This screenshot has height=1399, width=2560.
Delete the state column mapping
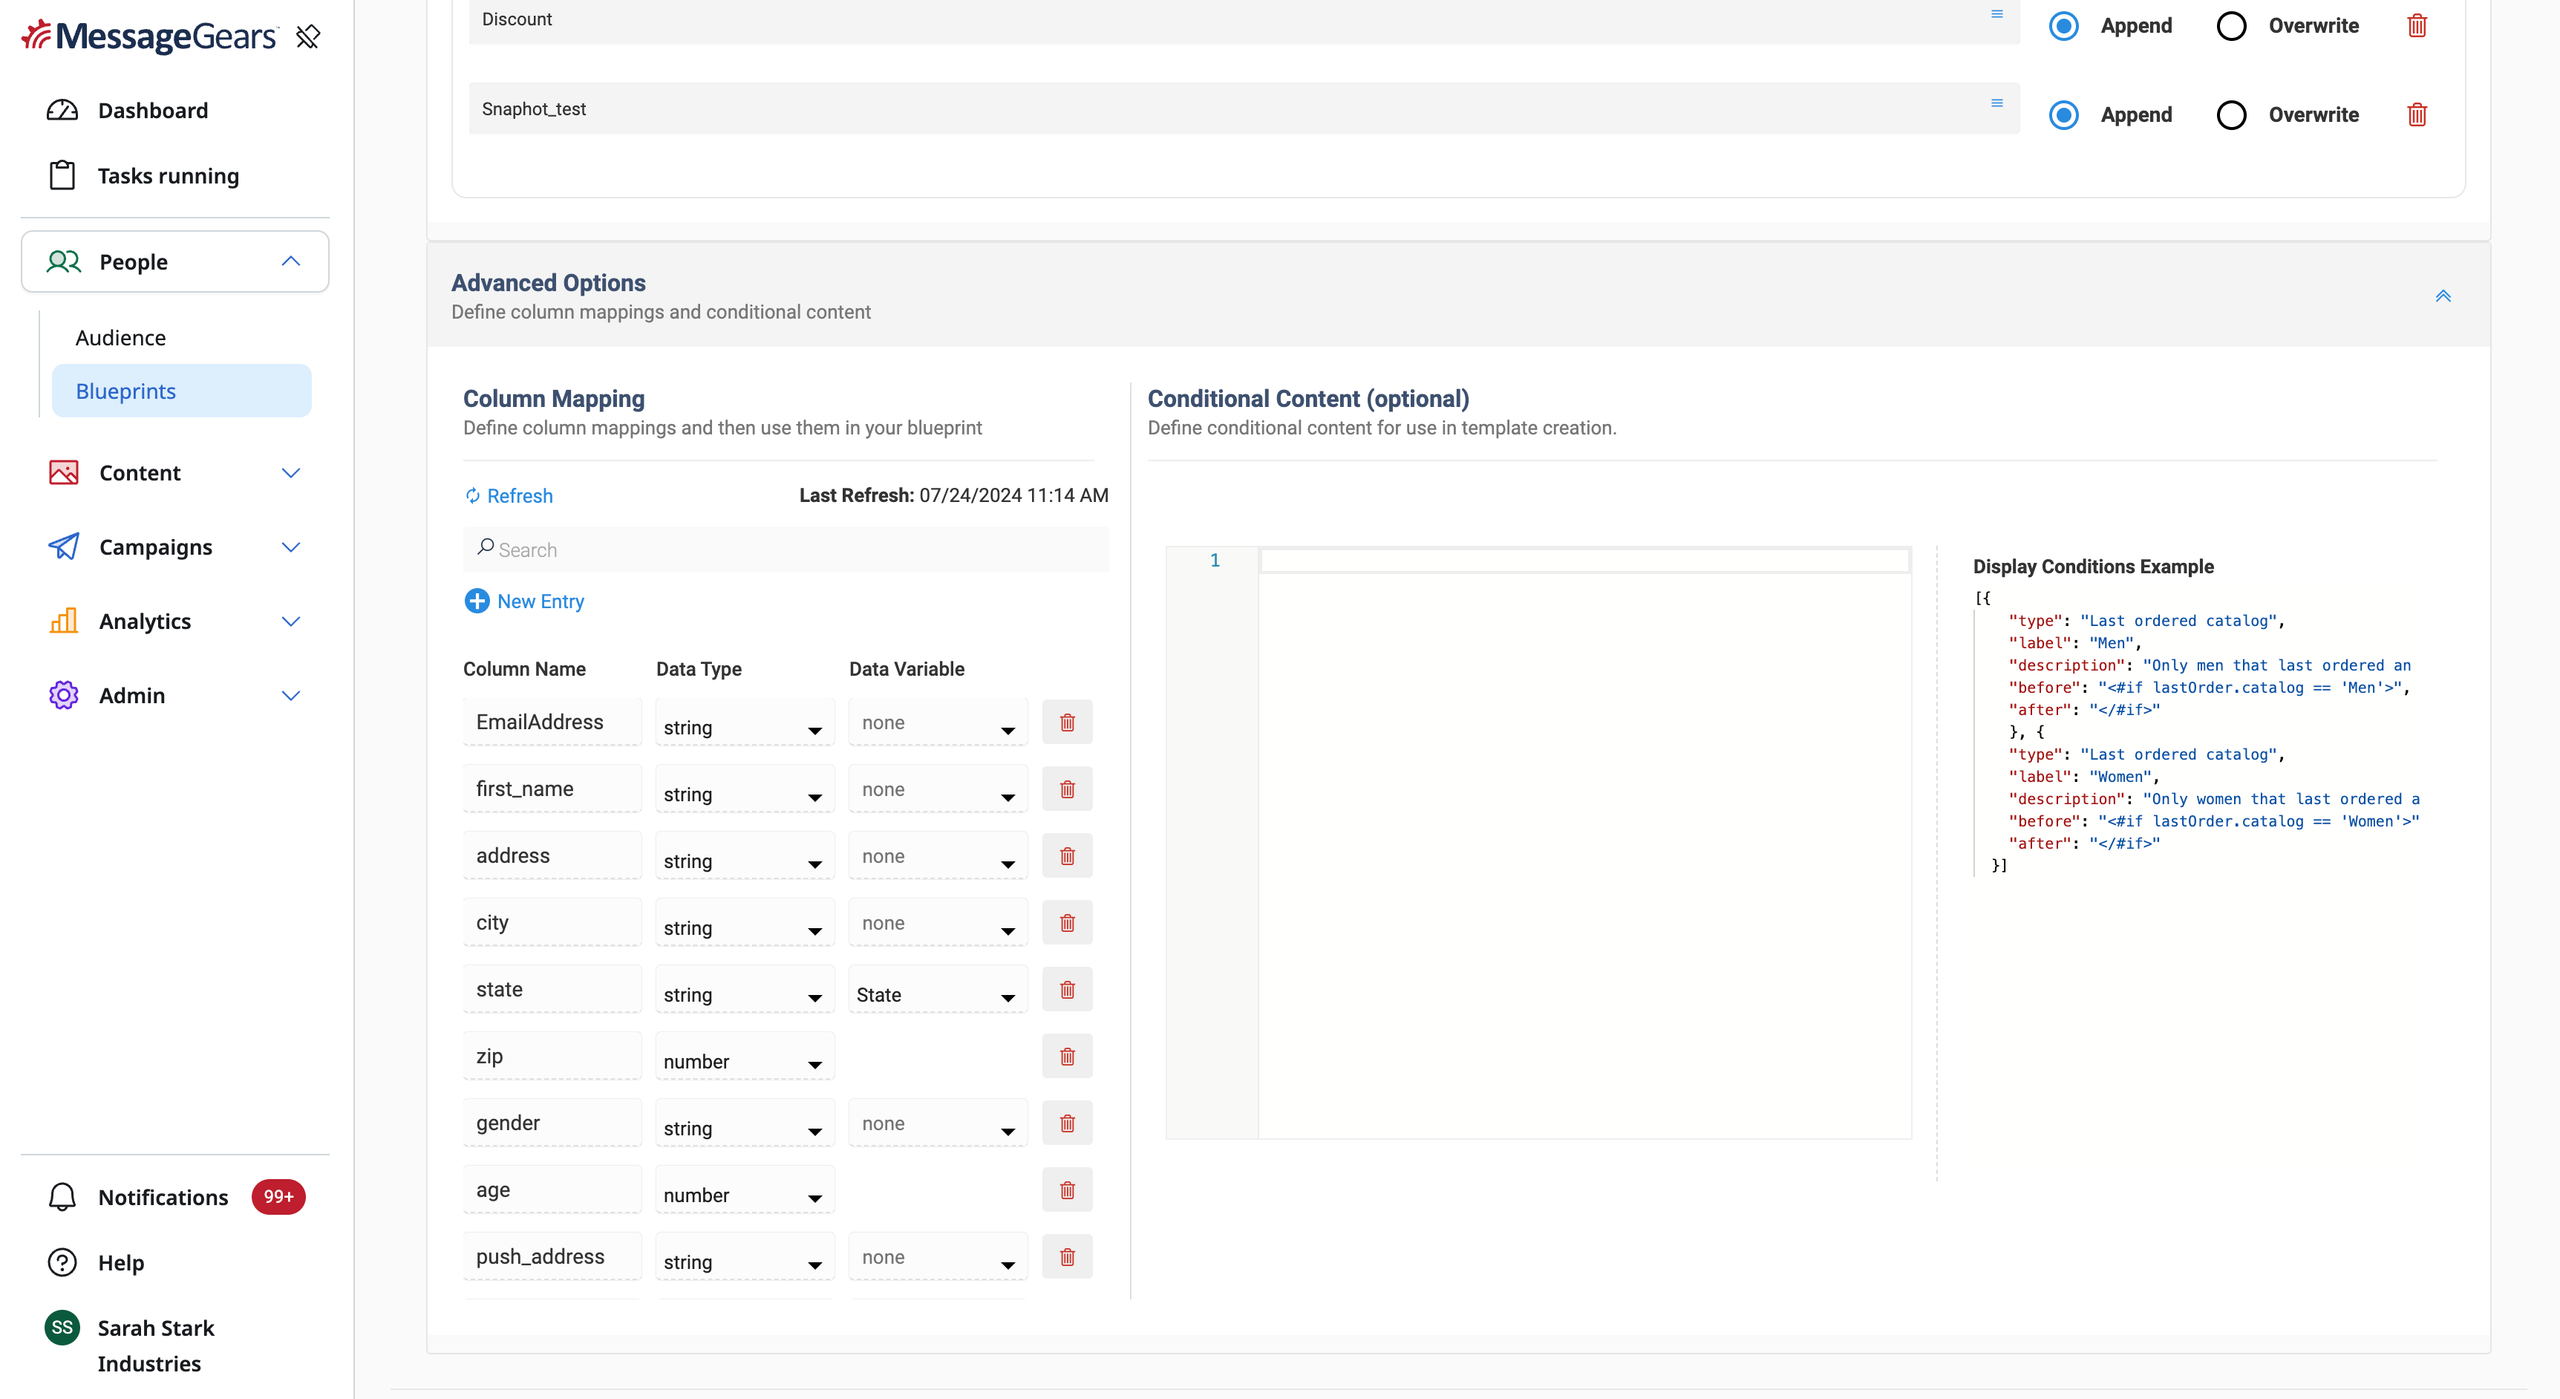1067,989
